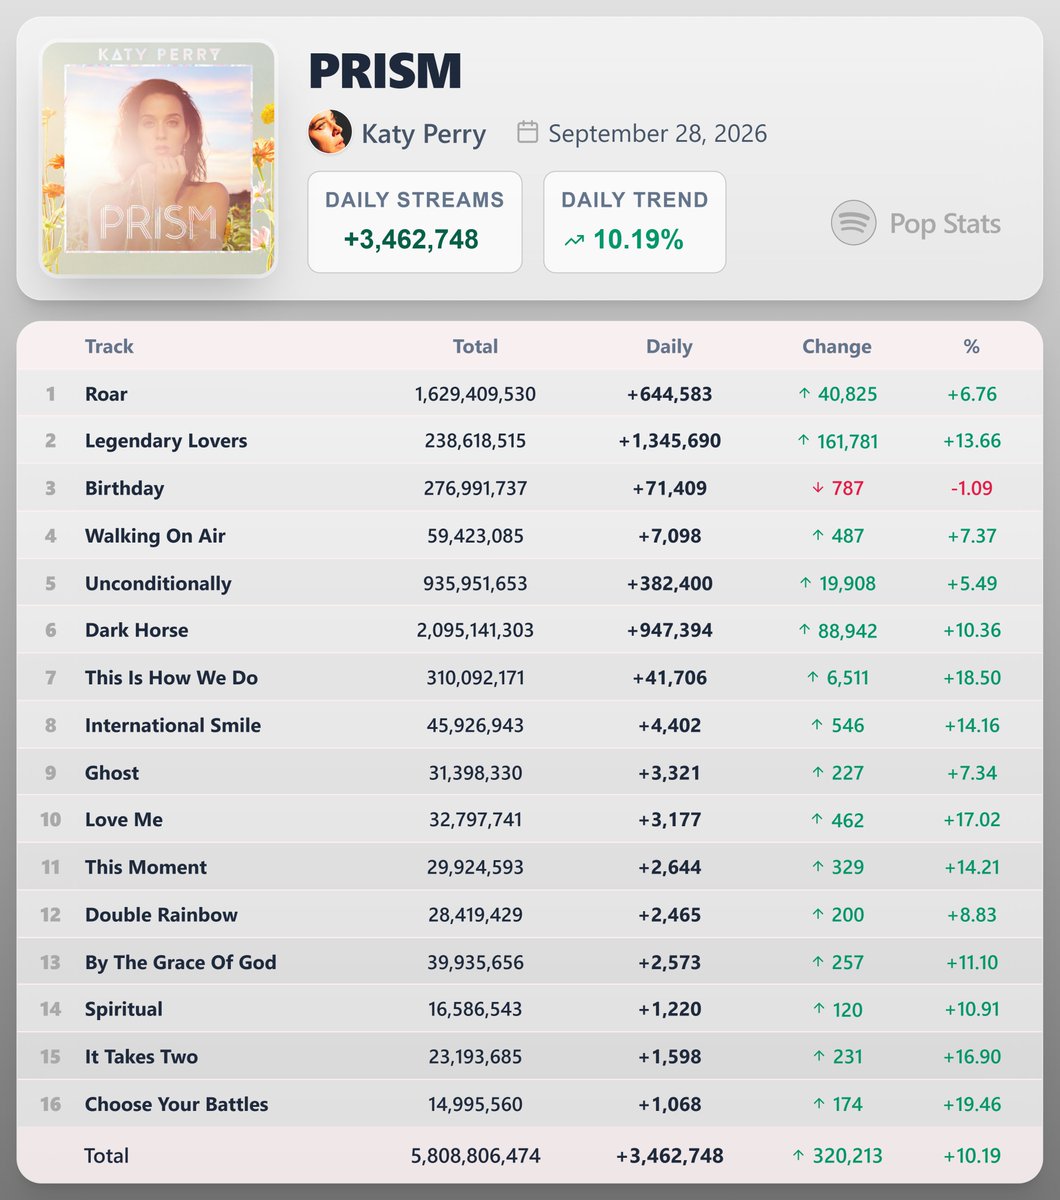Screen dimensions: 1060x1200
Task: Select the Dark Horse track name
Action: pyautogui.click(x=136, y=630)
